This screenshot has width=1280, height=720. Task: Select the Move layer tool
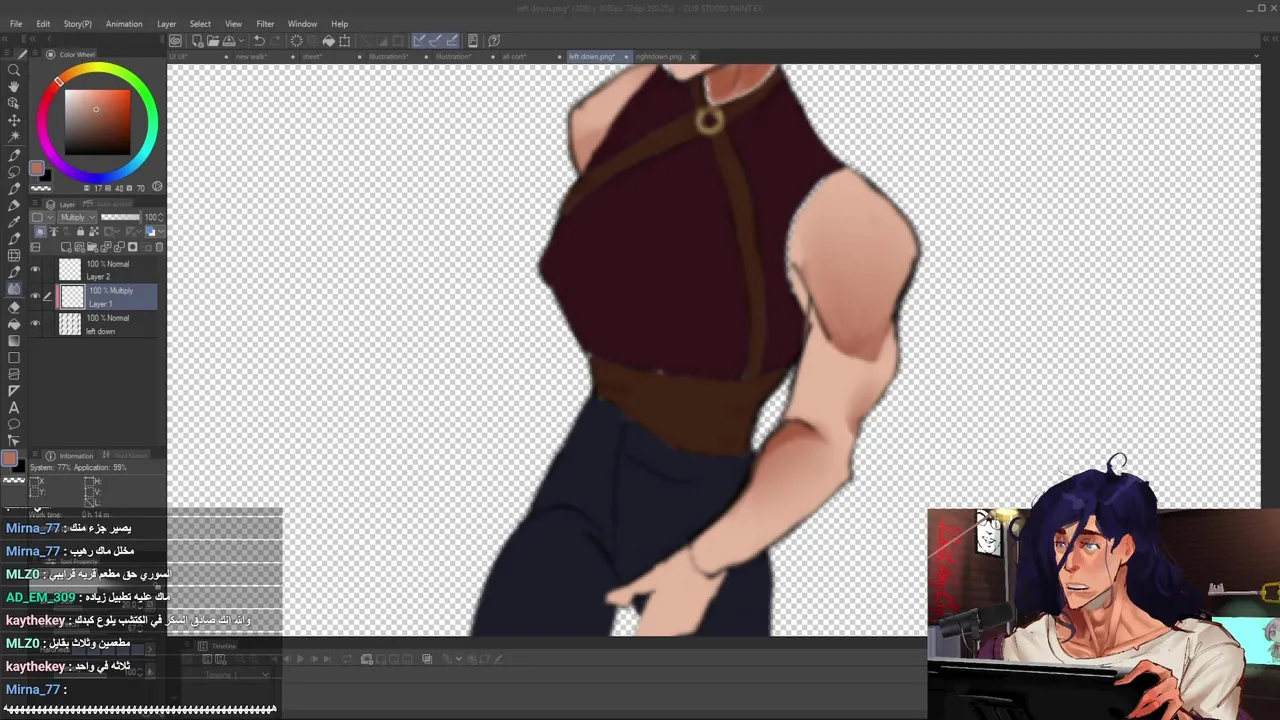(14, 120)
